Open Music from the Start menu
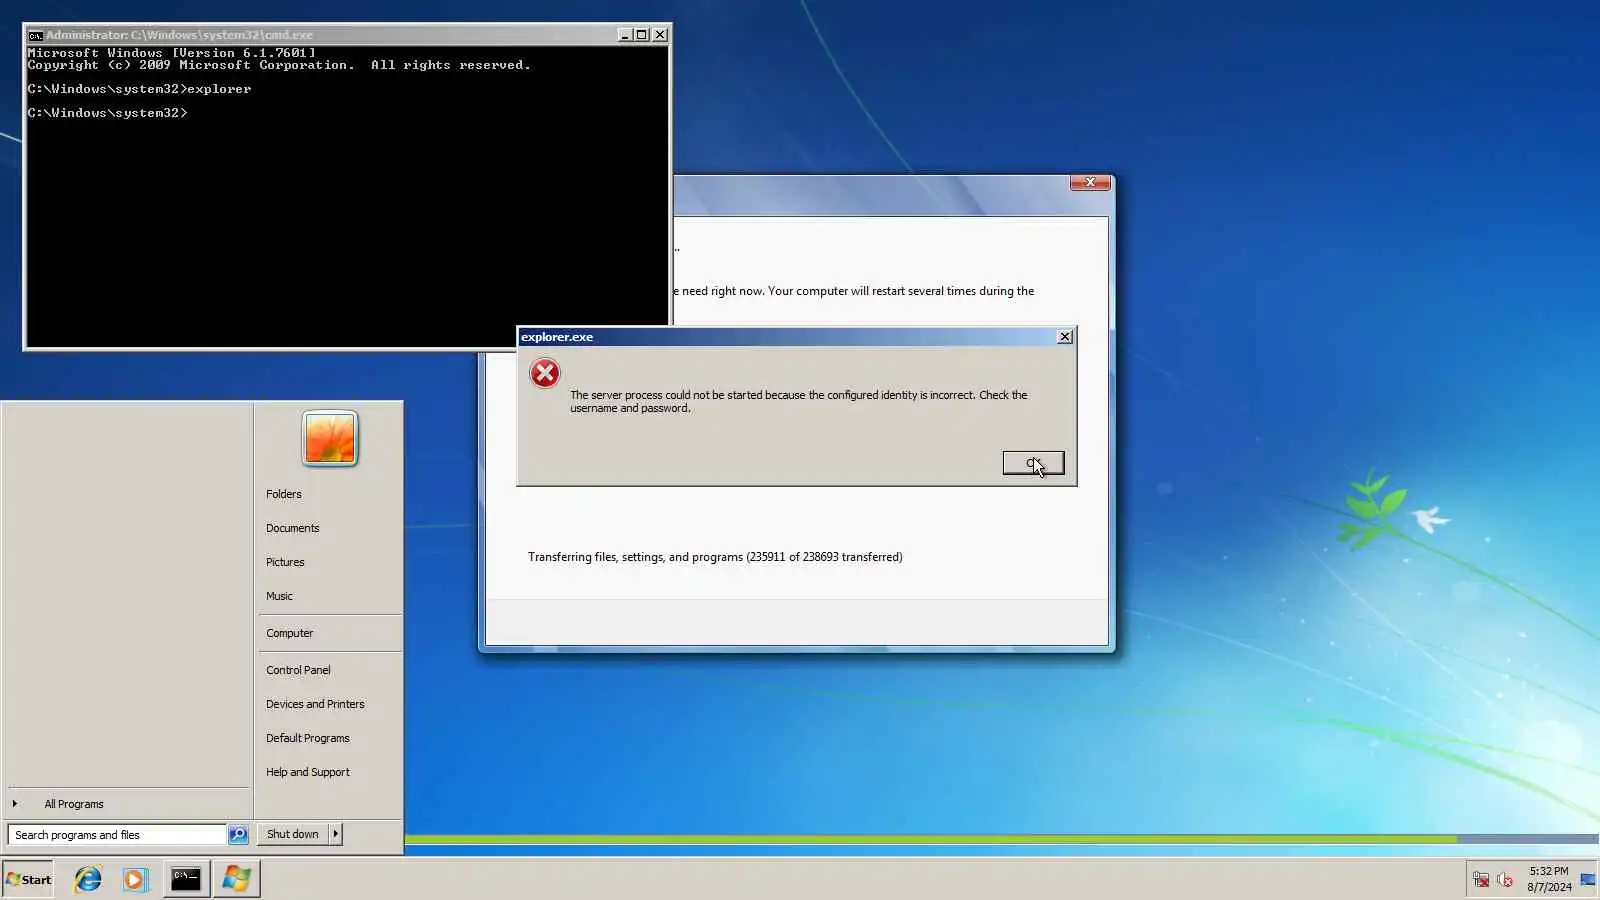 click(279, 596)
